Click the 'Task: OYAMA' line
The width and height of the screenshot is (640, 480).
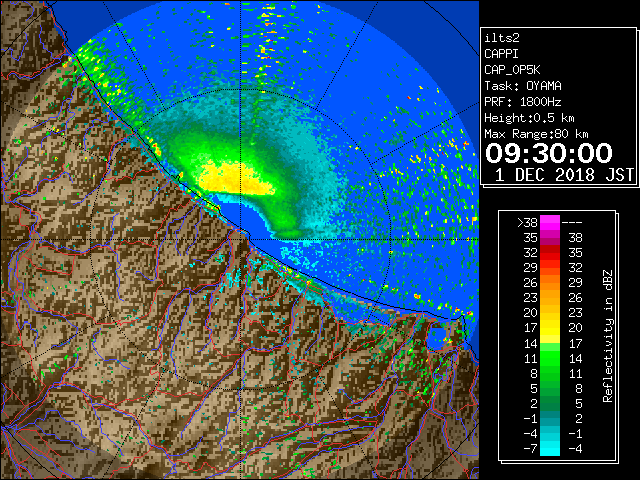pos(523,86)
